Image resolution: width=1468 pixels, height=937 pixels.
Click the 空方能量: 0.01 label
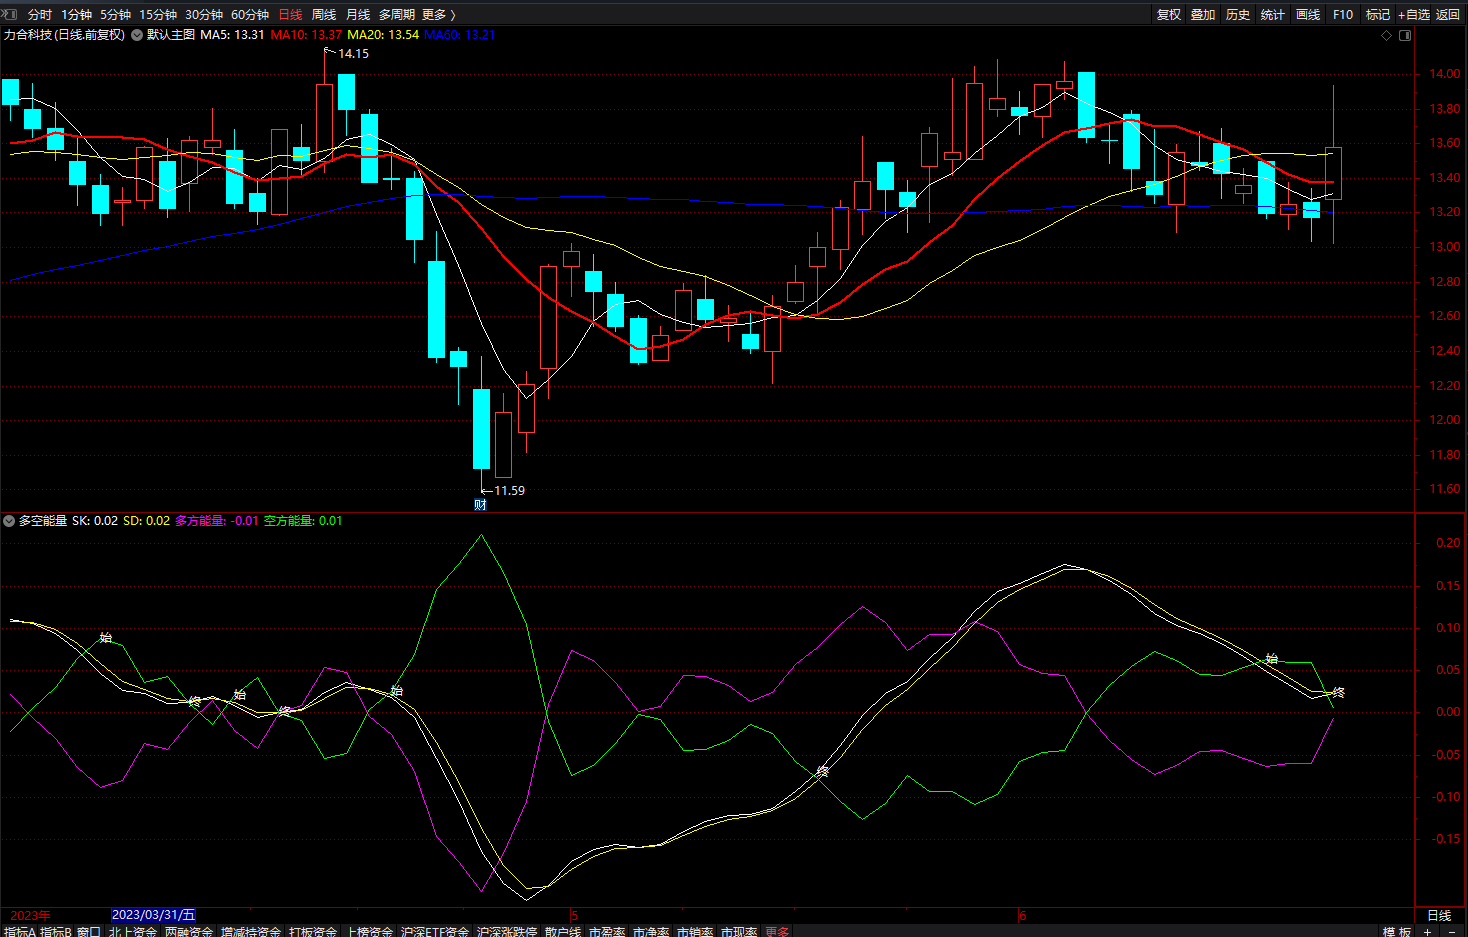[303, 521]
